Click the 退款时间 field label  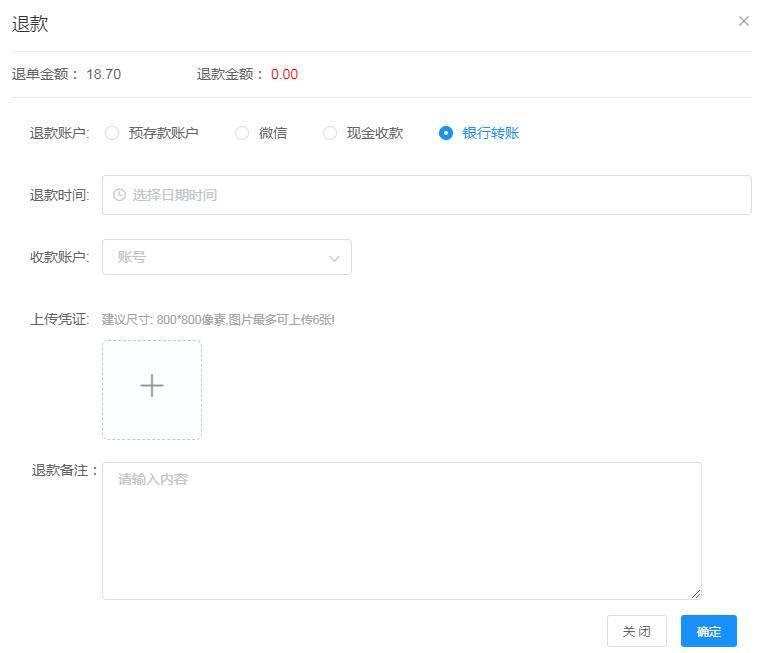(x=59, y=195)
